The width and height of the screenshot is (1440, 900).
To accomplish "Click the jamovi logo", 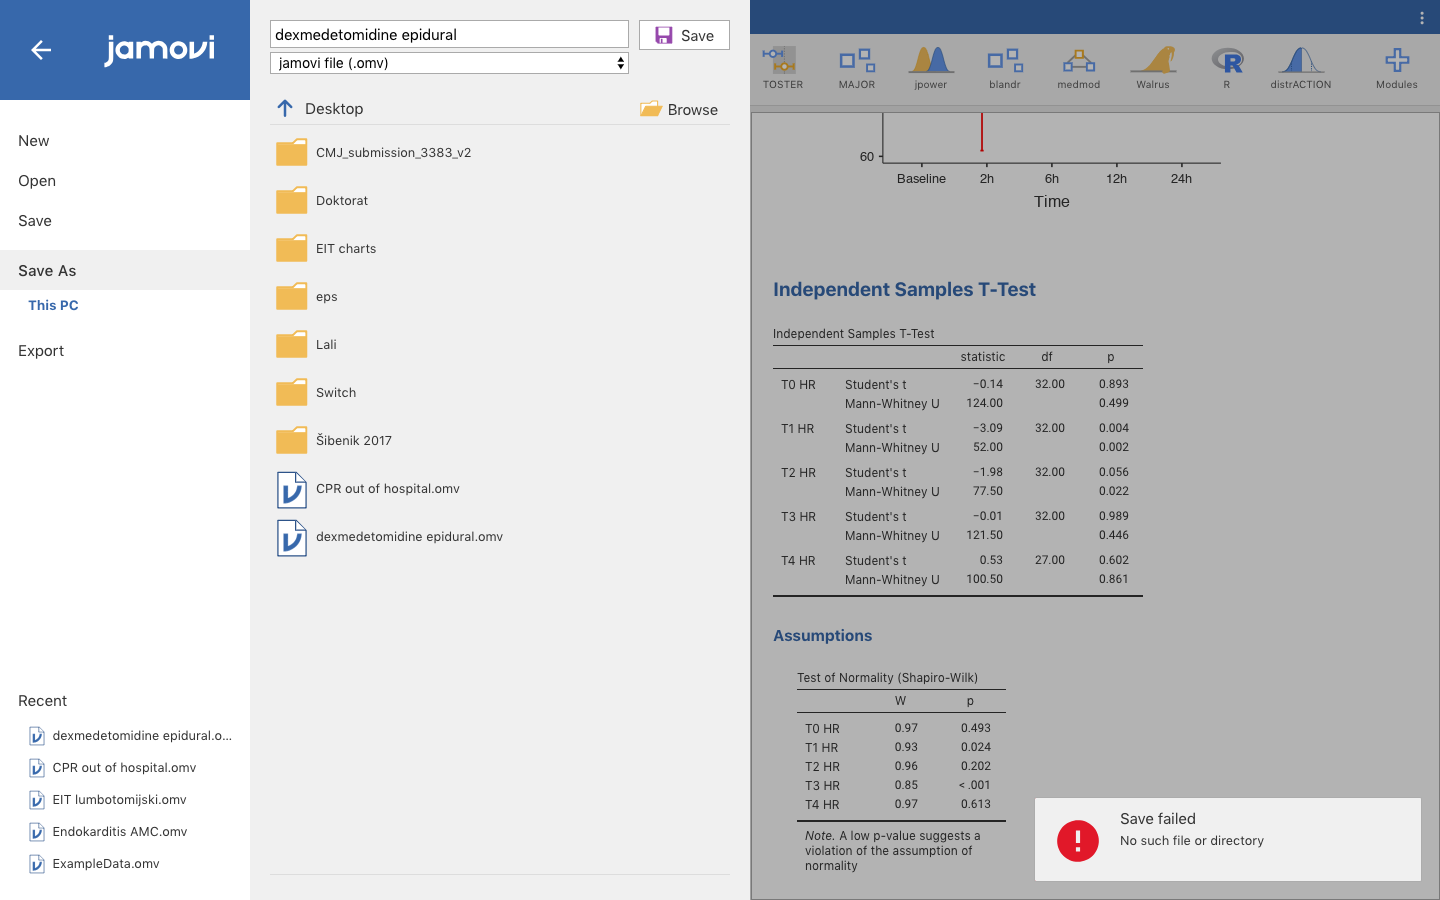I will point(160,49).
